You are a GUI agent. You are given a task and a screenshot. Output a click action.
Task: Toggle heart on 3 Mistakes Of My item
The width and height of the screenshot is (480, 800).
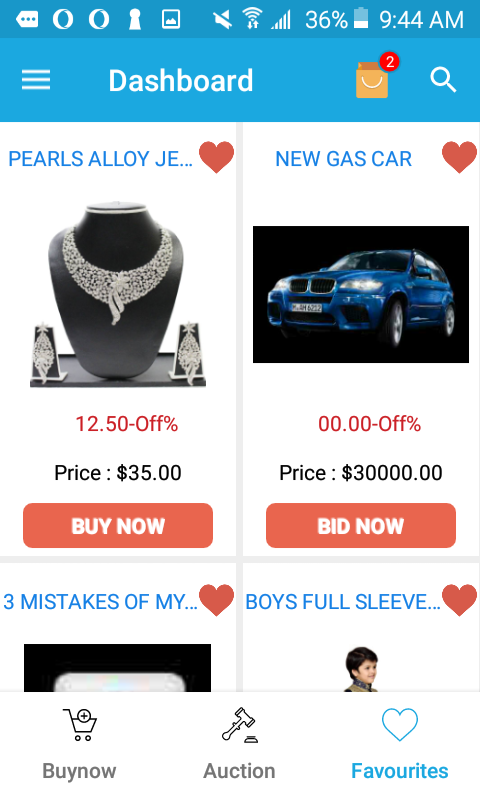[x=216, y=600]
